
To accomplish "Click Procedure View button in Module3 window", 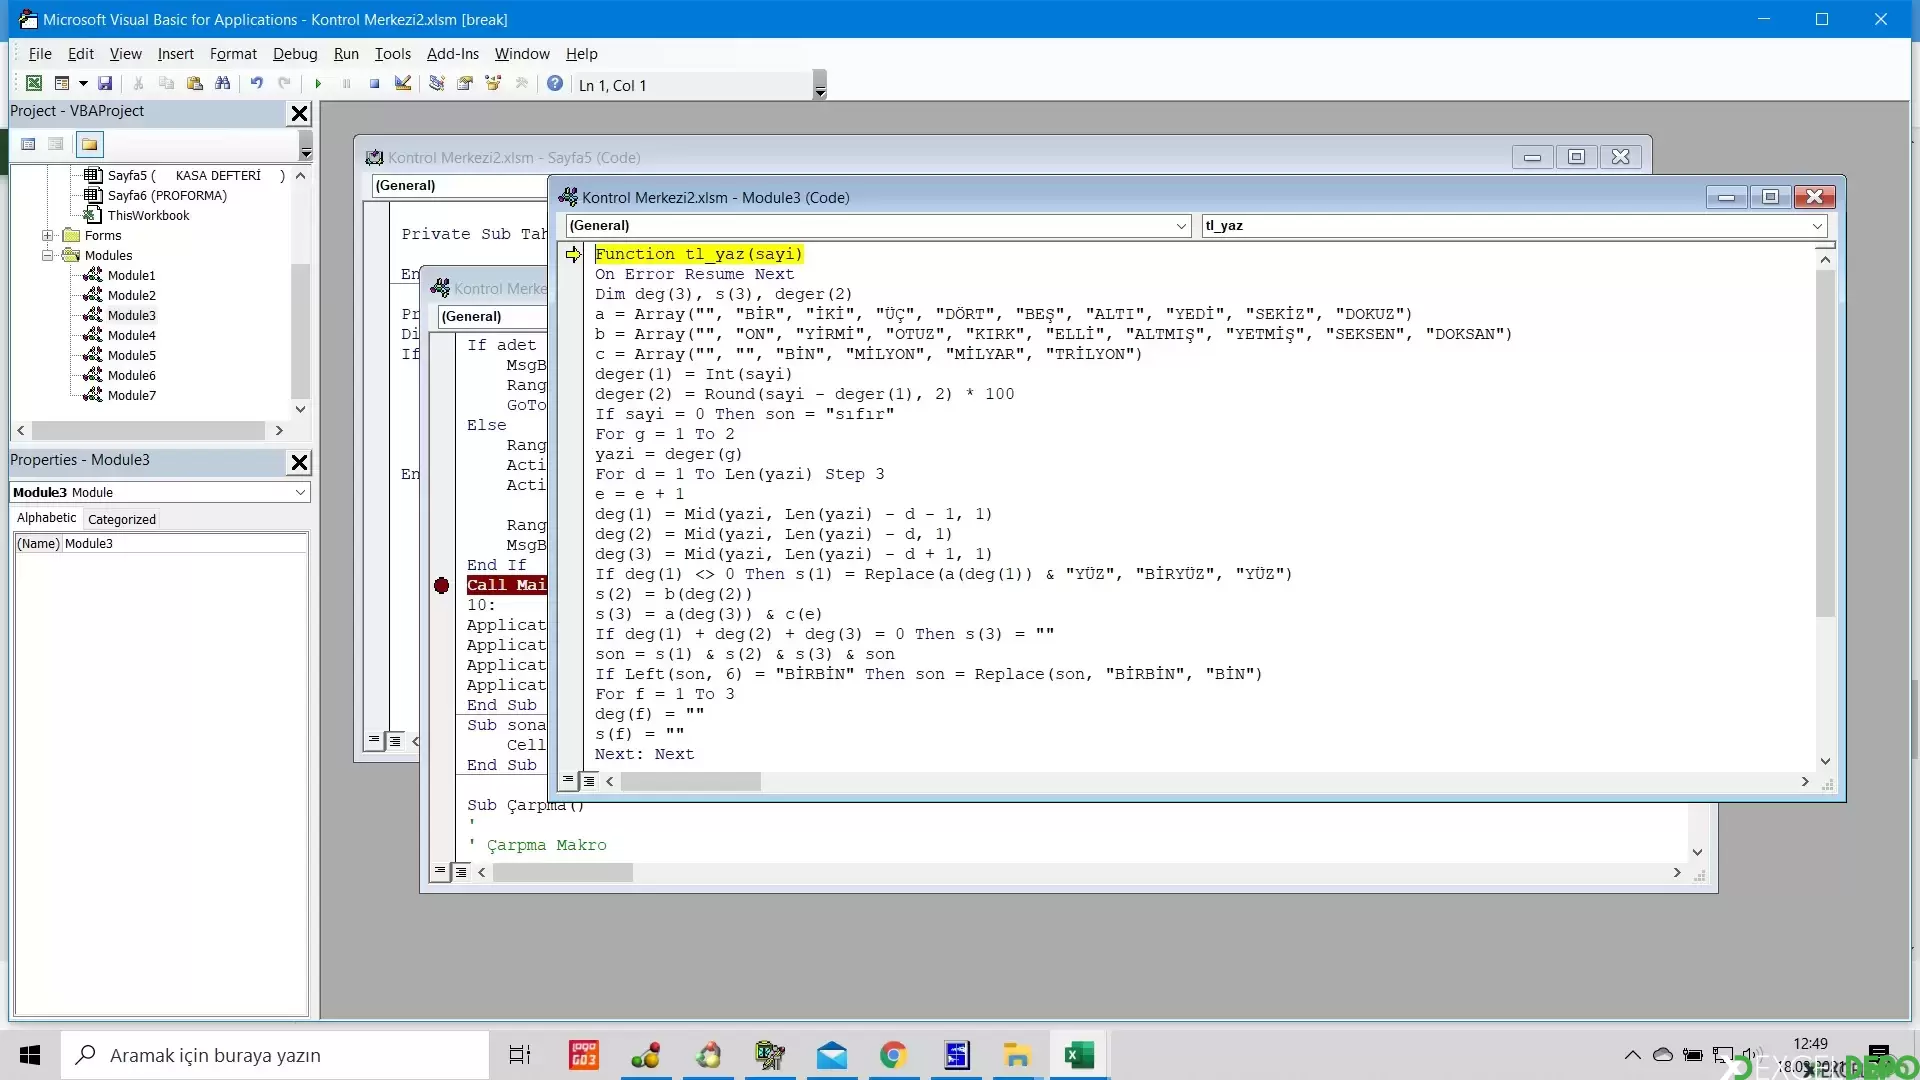I will tap(568, 781).
